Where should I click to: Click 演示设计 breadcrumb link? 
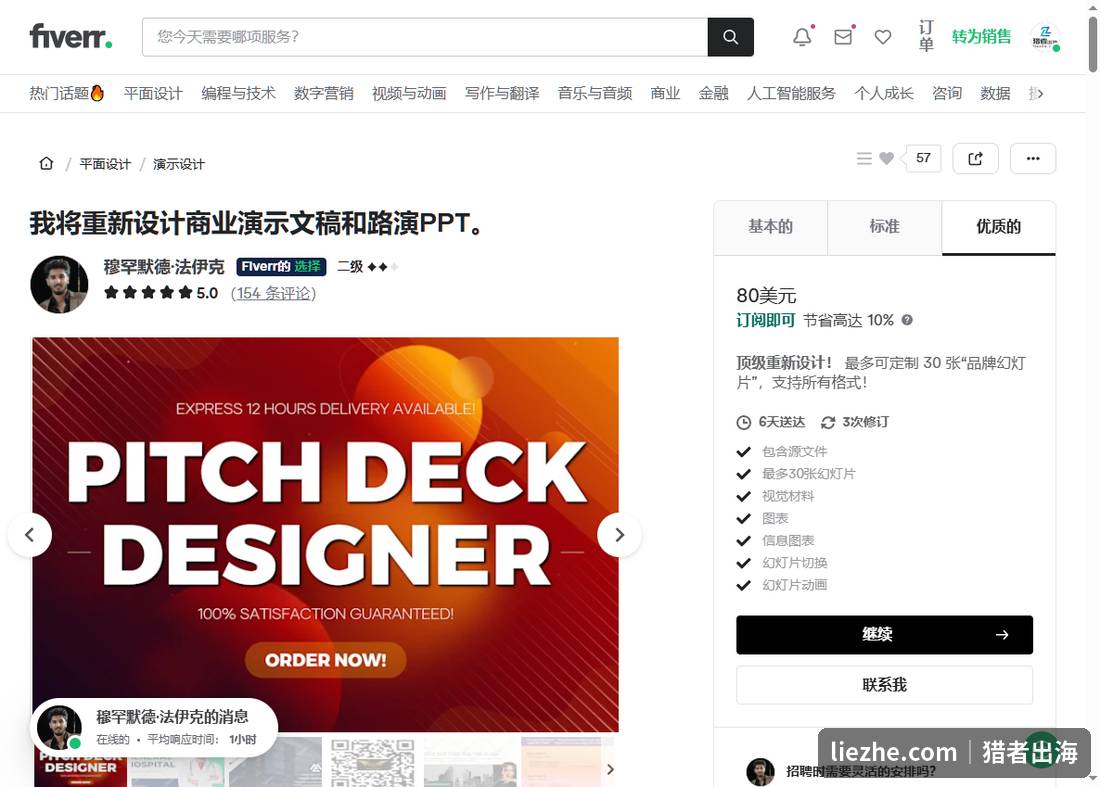pyautogui.click(x=179, y=164)
